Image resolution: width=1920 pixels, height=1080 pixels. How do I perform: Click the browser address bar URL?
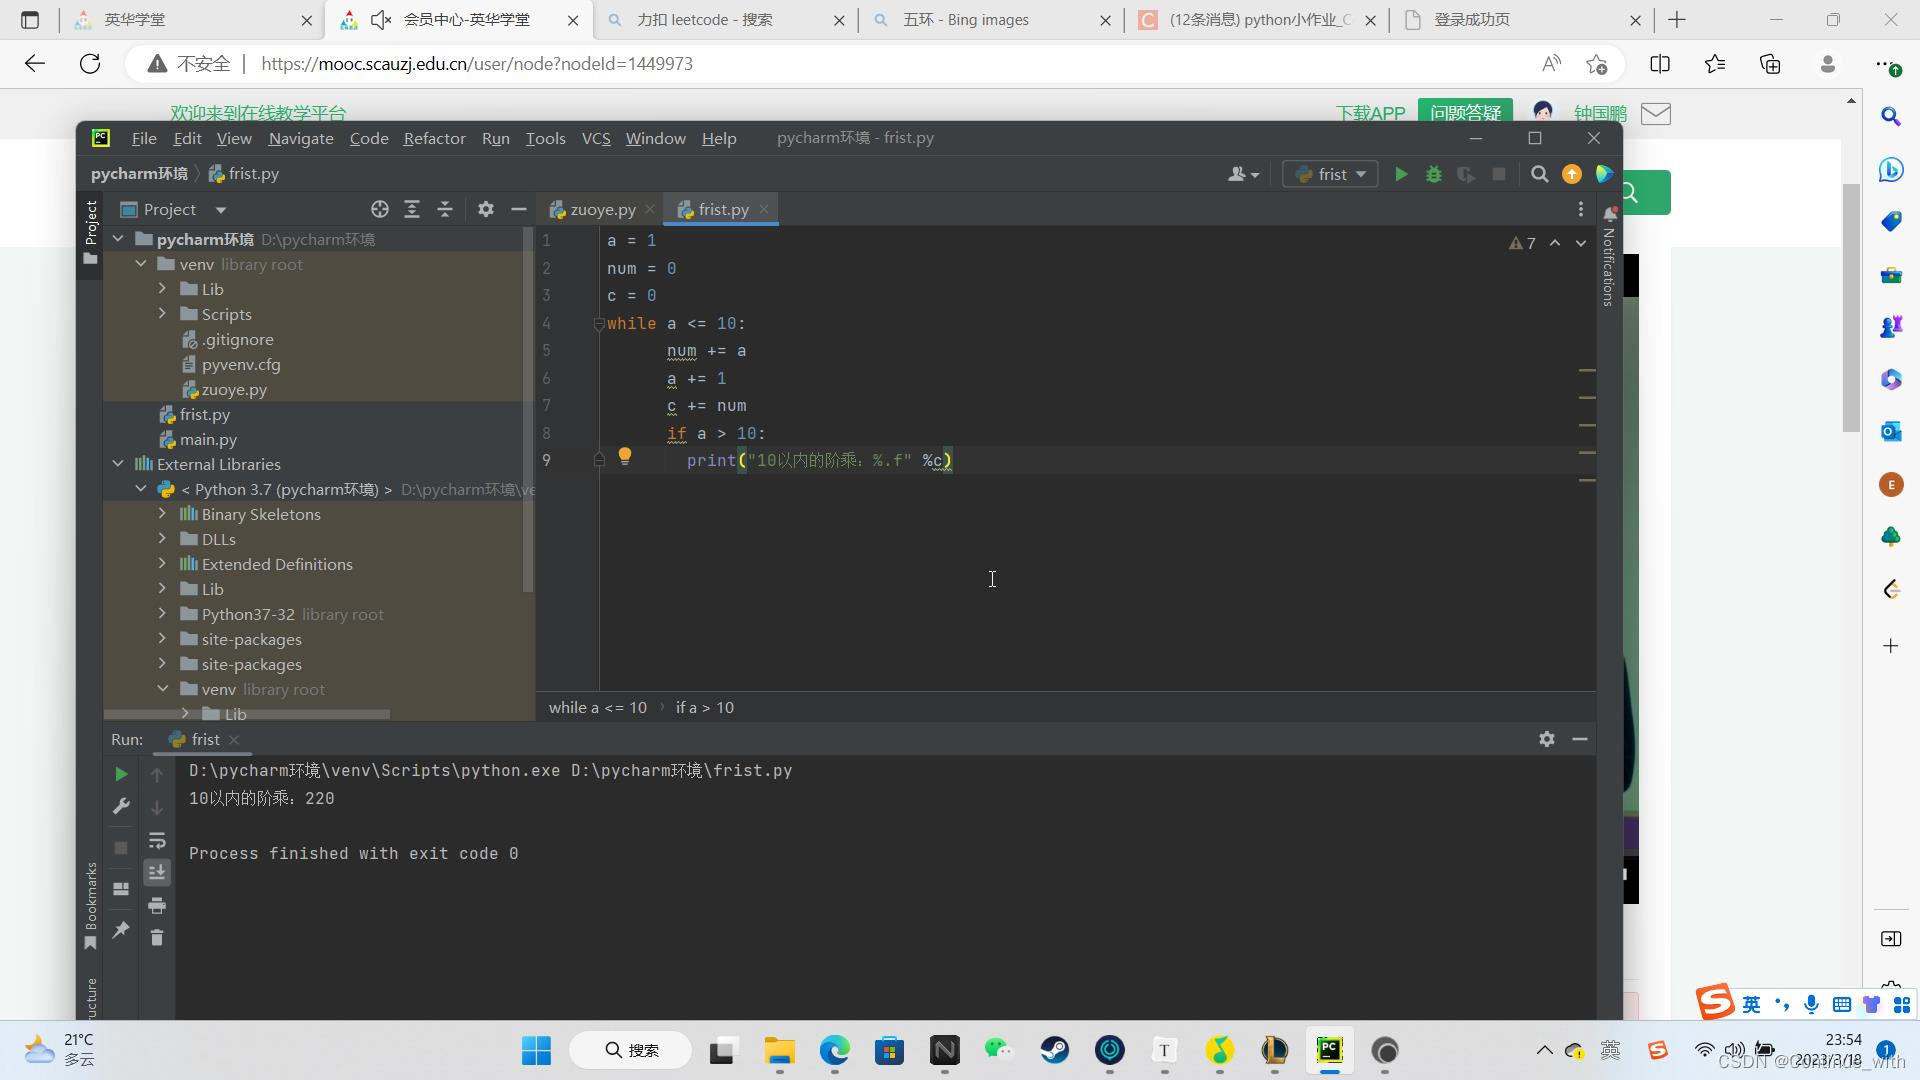(x=477, y=64)
